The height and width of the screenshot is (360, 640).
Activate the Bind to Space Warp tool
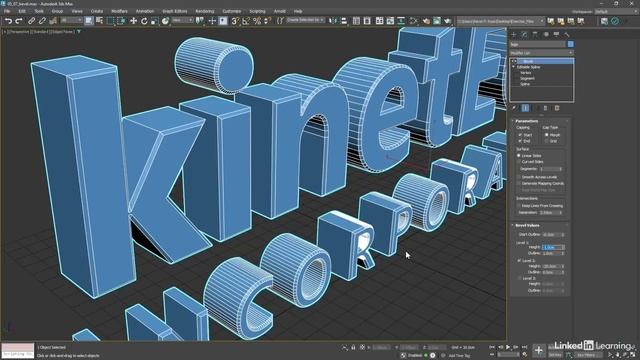[53, 21]
